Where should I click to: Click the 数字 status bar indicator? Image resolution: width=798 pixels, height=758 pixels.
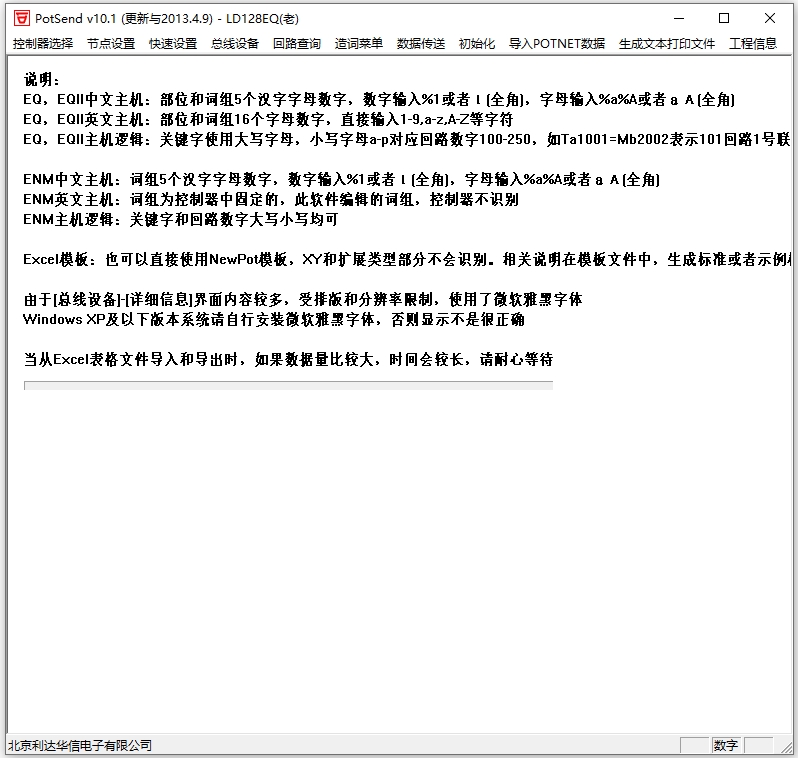(726, 745)
